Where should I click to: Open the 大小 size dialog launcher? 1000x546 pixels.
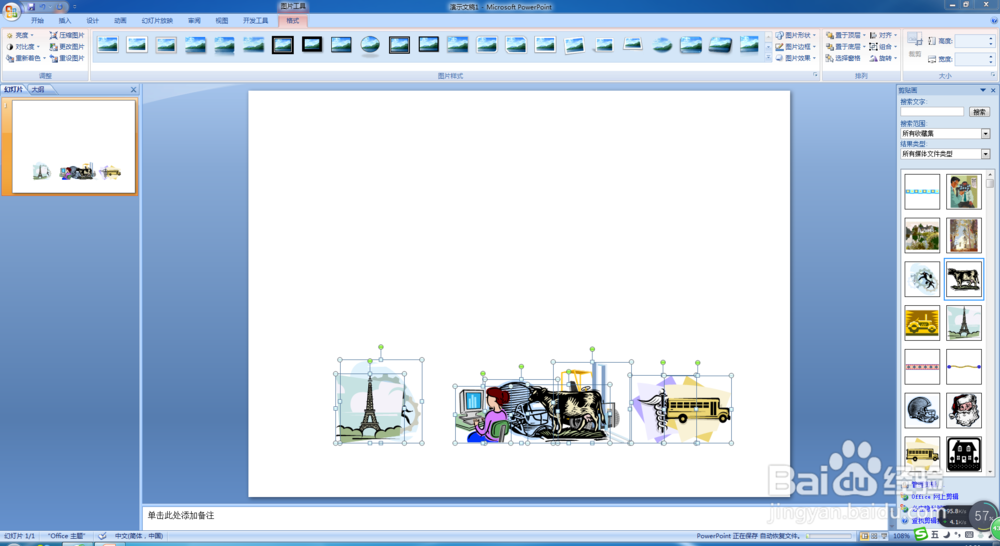pos(993,75)
